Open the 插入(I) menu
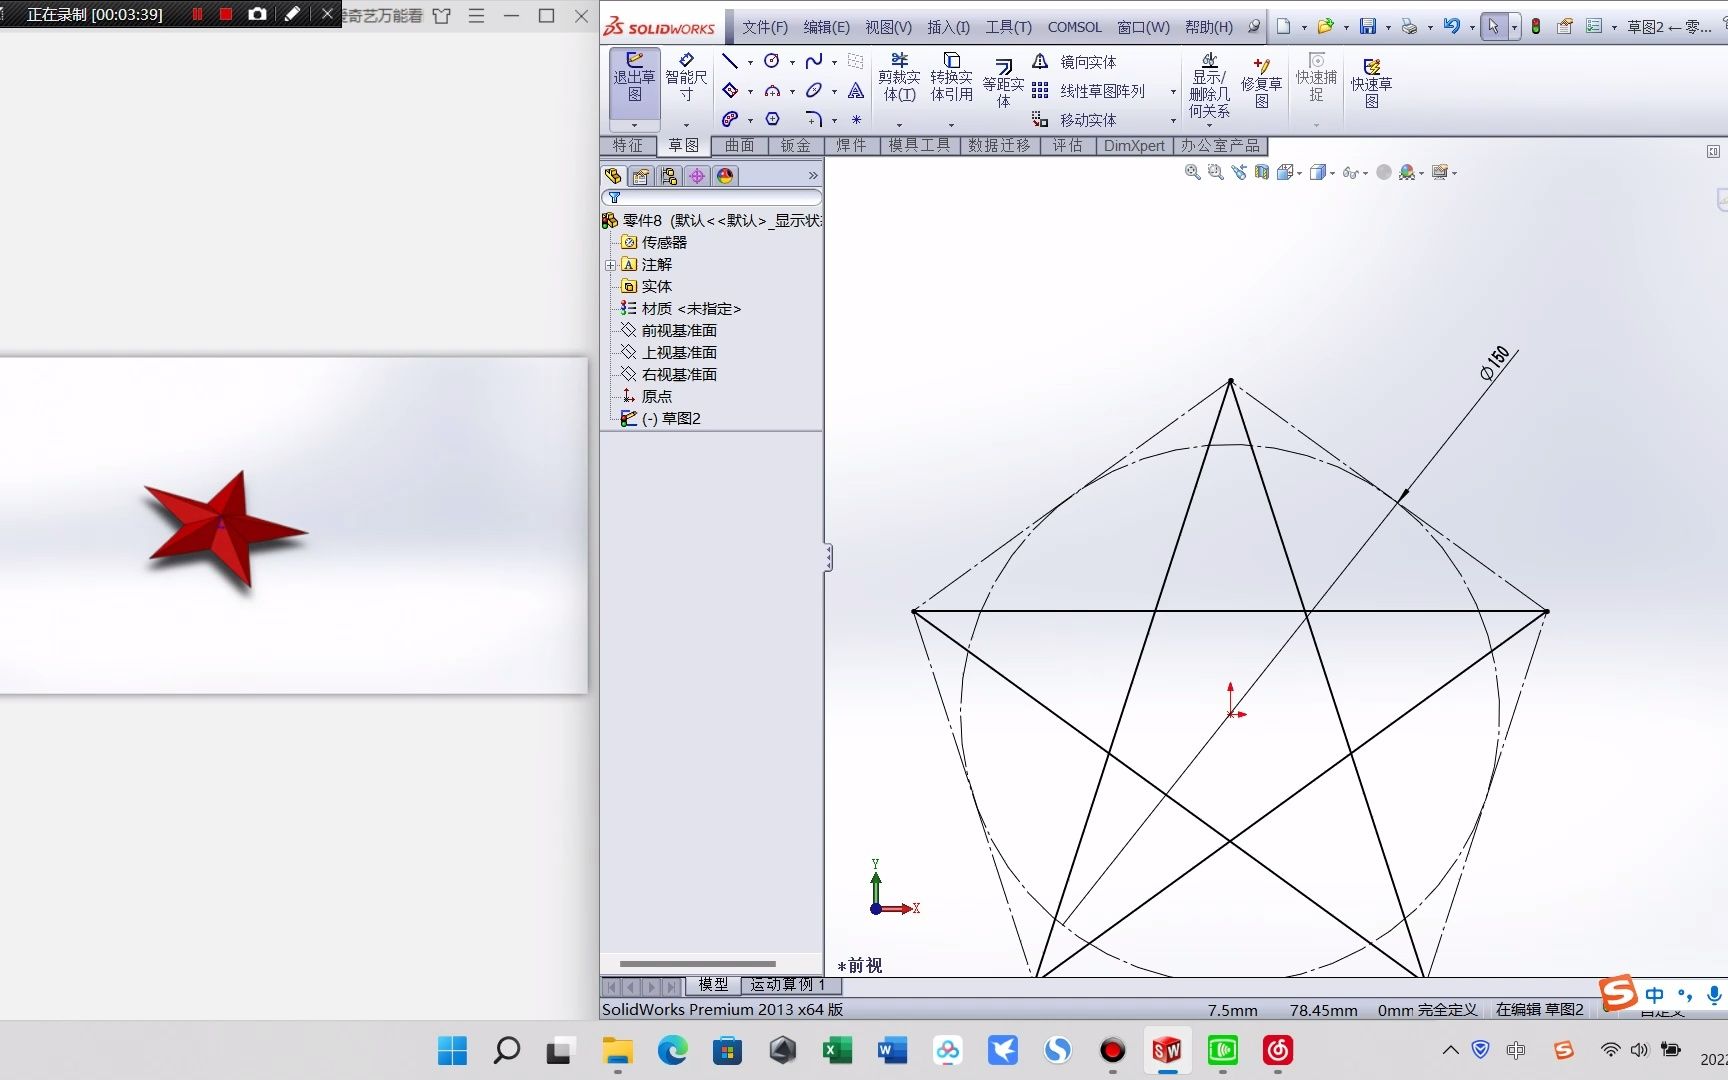Viewport: 1728px width, 1080px height. (x=947, y=27)
